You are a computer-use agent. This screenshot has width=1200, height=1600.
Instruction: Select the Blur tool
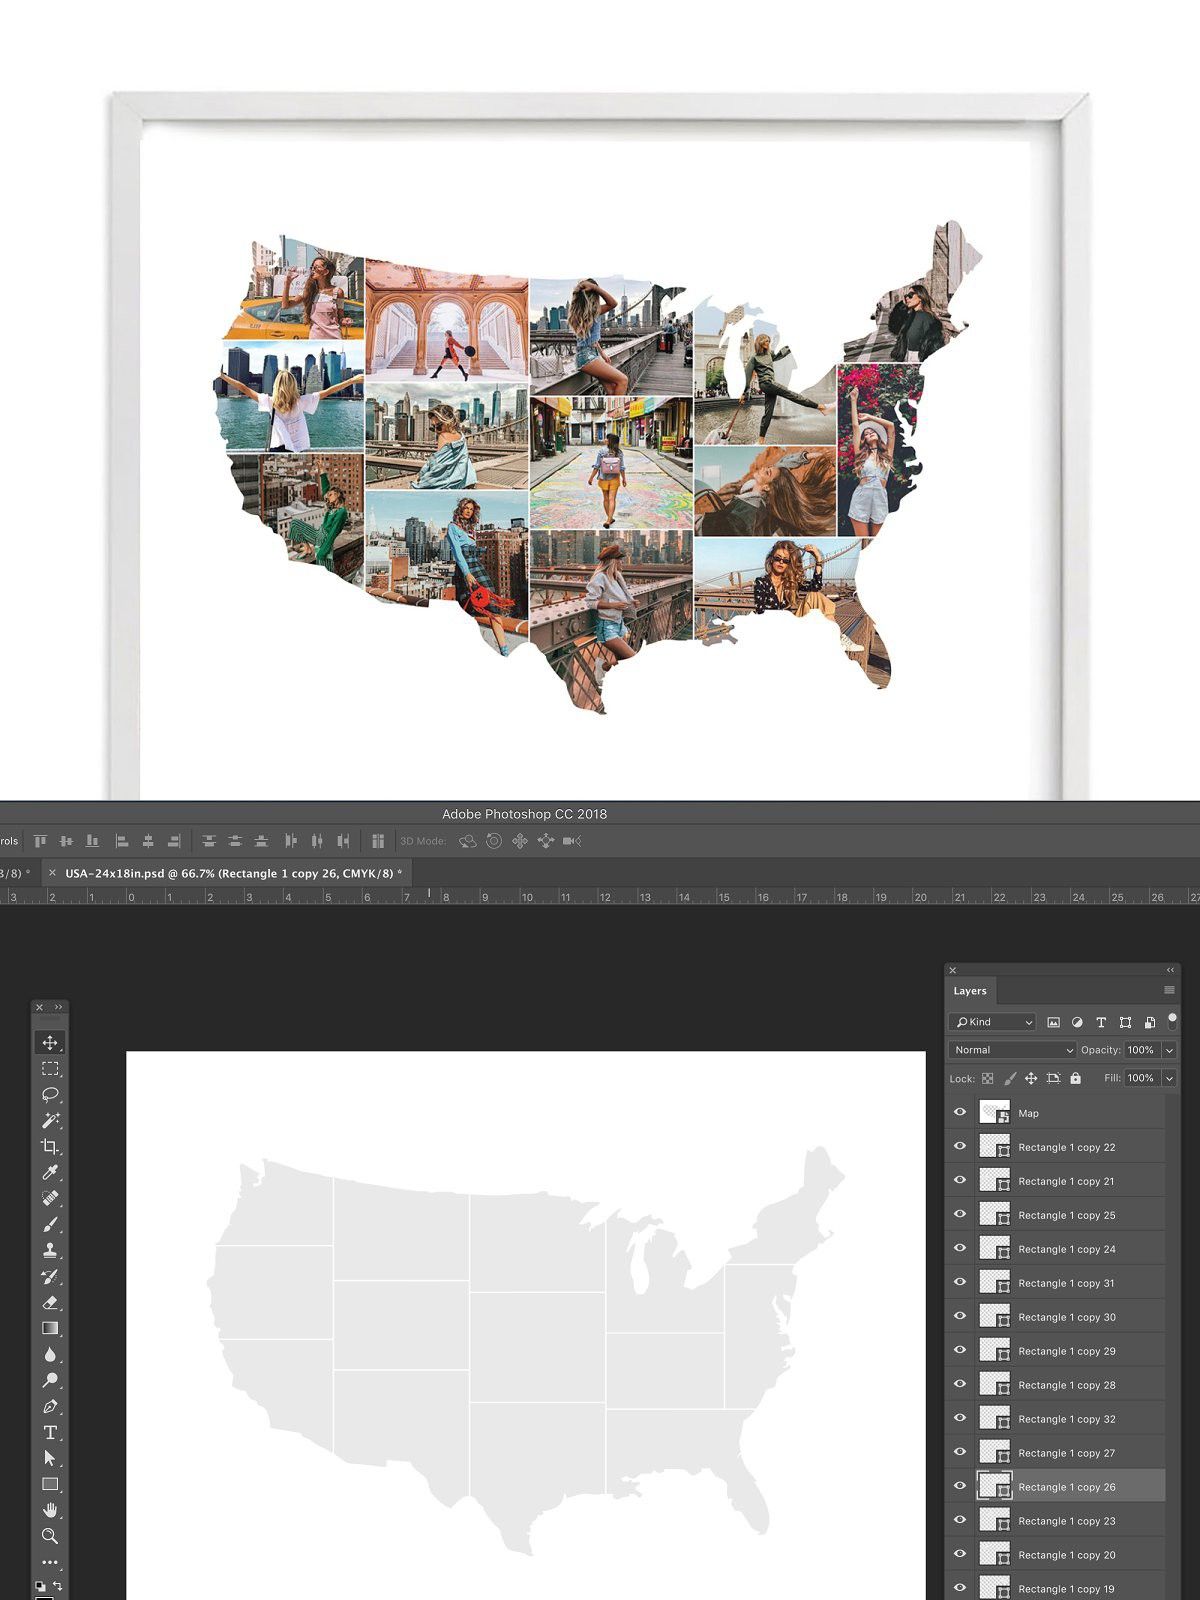point(50,1354)
